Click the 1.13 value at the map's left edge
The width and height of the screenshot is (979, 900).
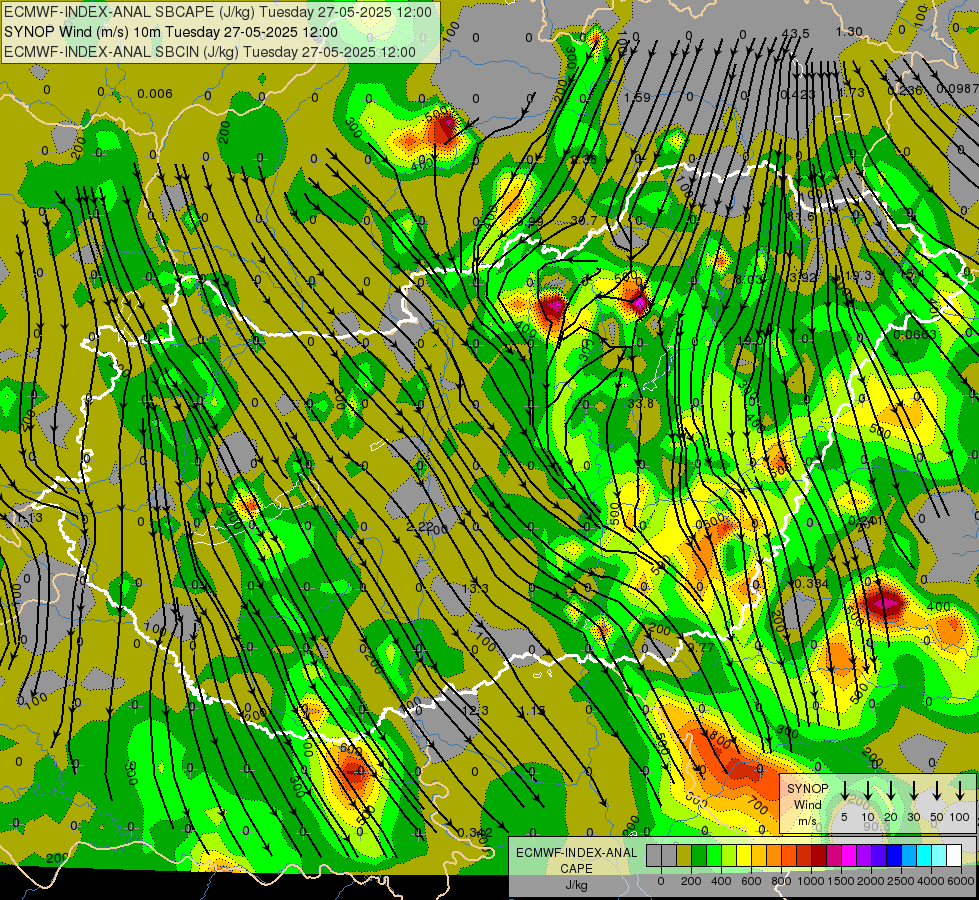point(29,518)
